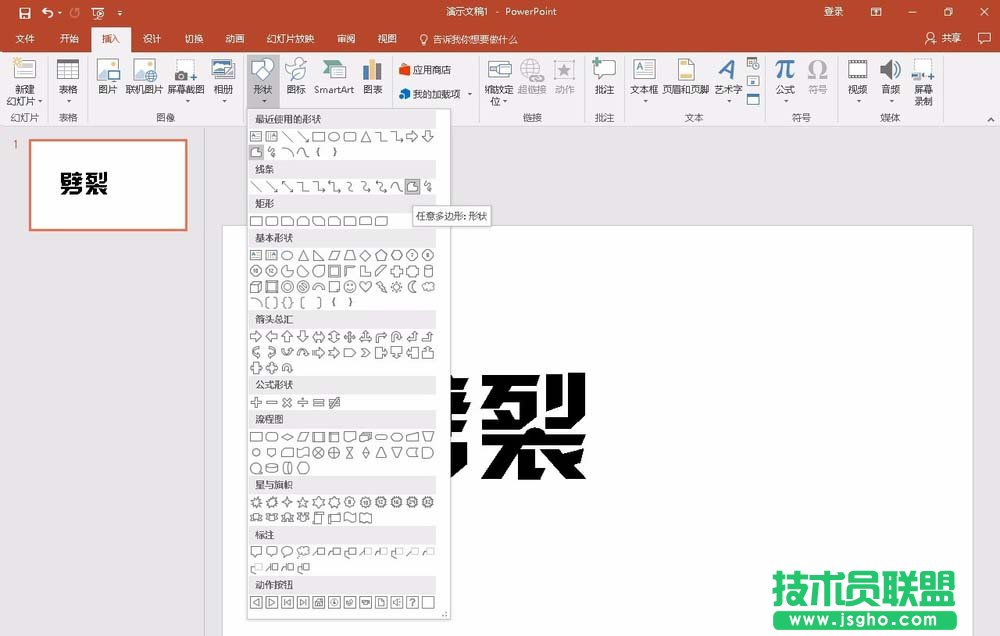Pick the smiley face basic shape
The width and height of the screenshot is (1000, 636).
pyautogui.click(x=349, y=289)
